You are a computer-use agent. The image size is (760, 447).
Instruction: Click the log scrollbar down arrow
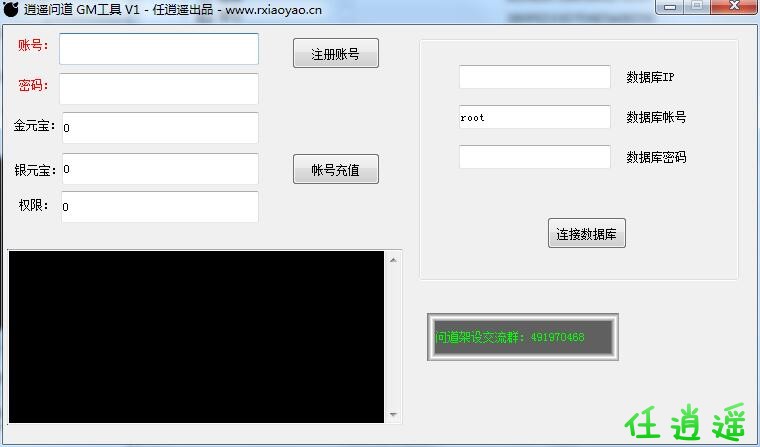(393, 414)
